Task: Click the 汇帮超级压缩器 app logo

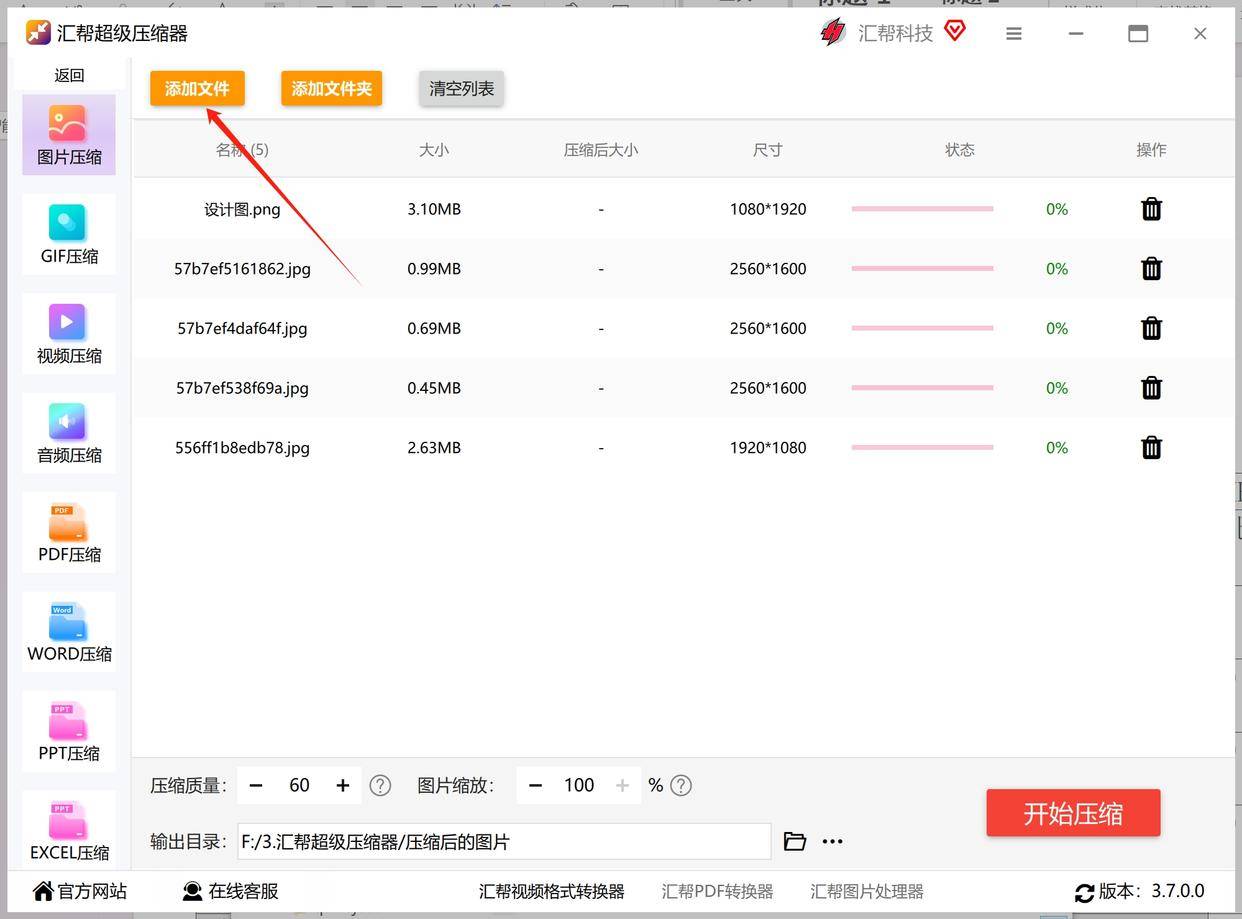Action: 38,33
